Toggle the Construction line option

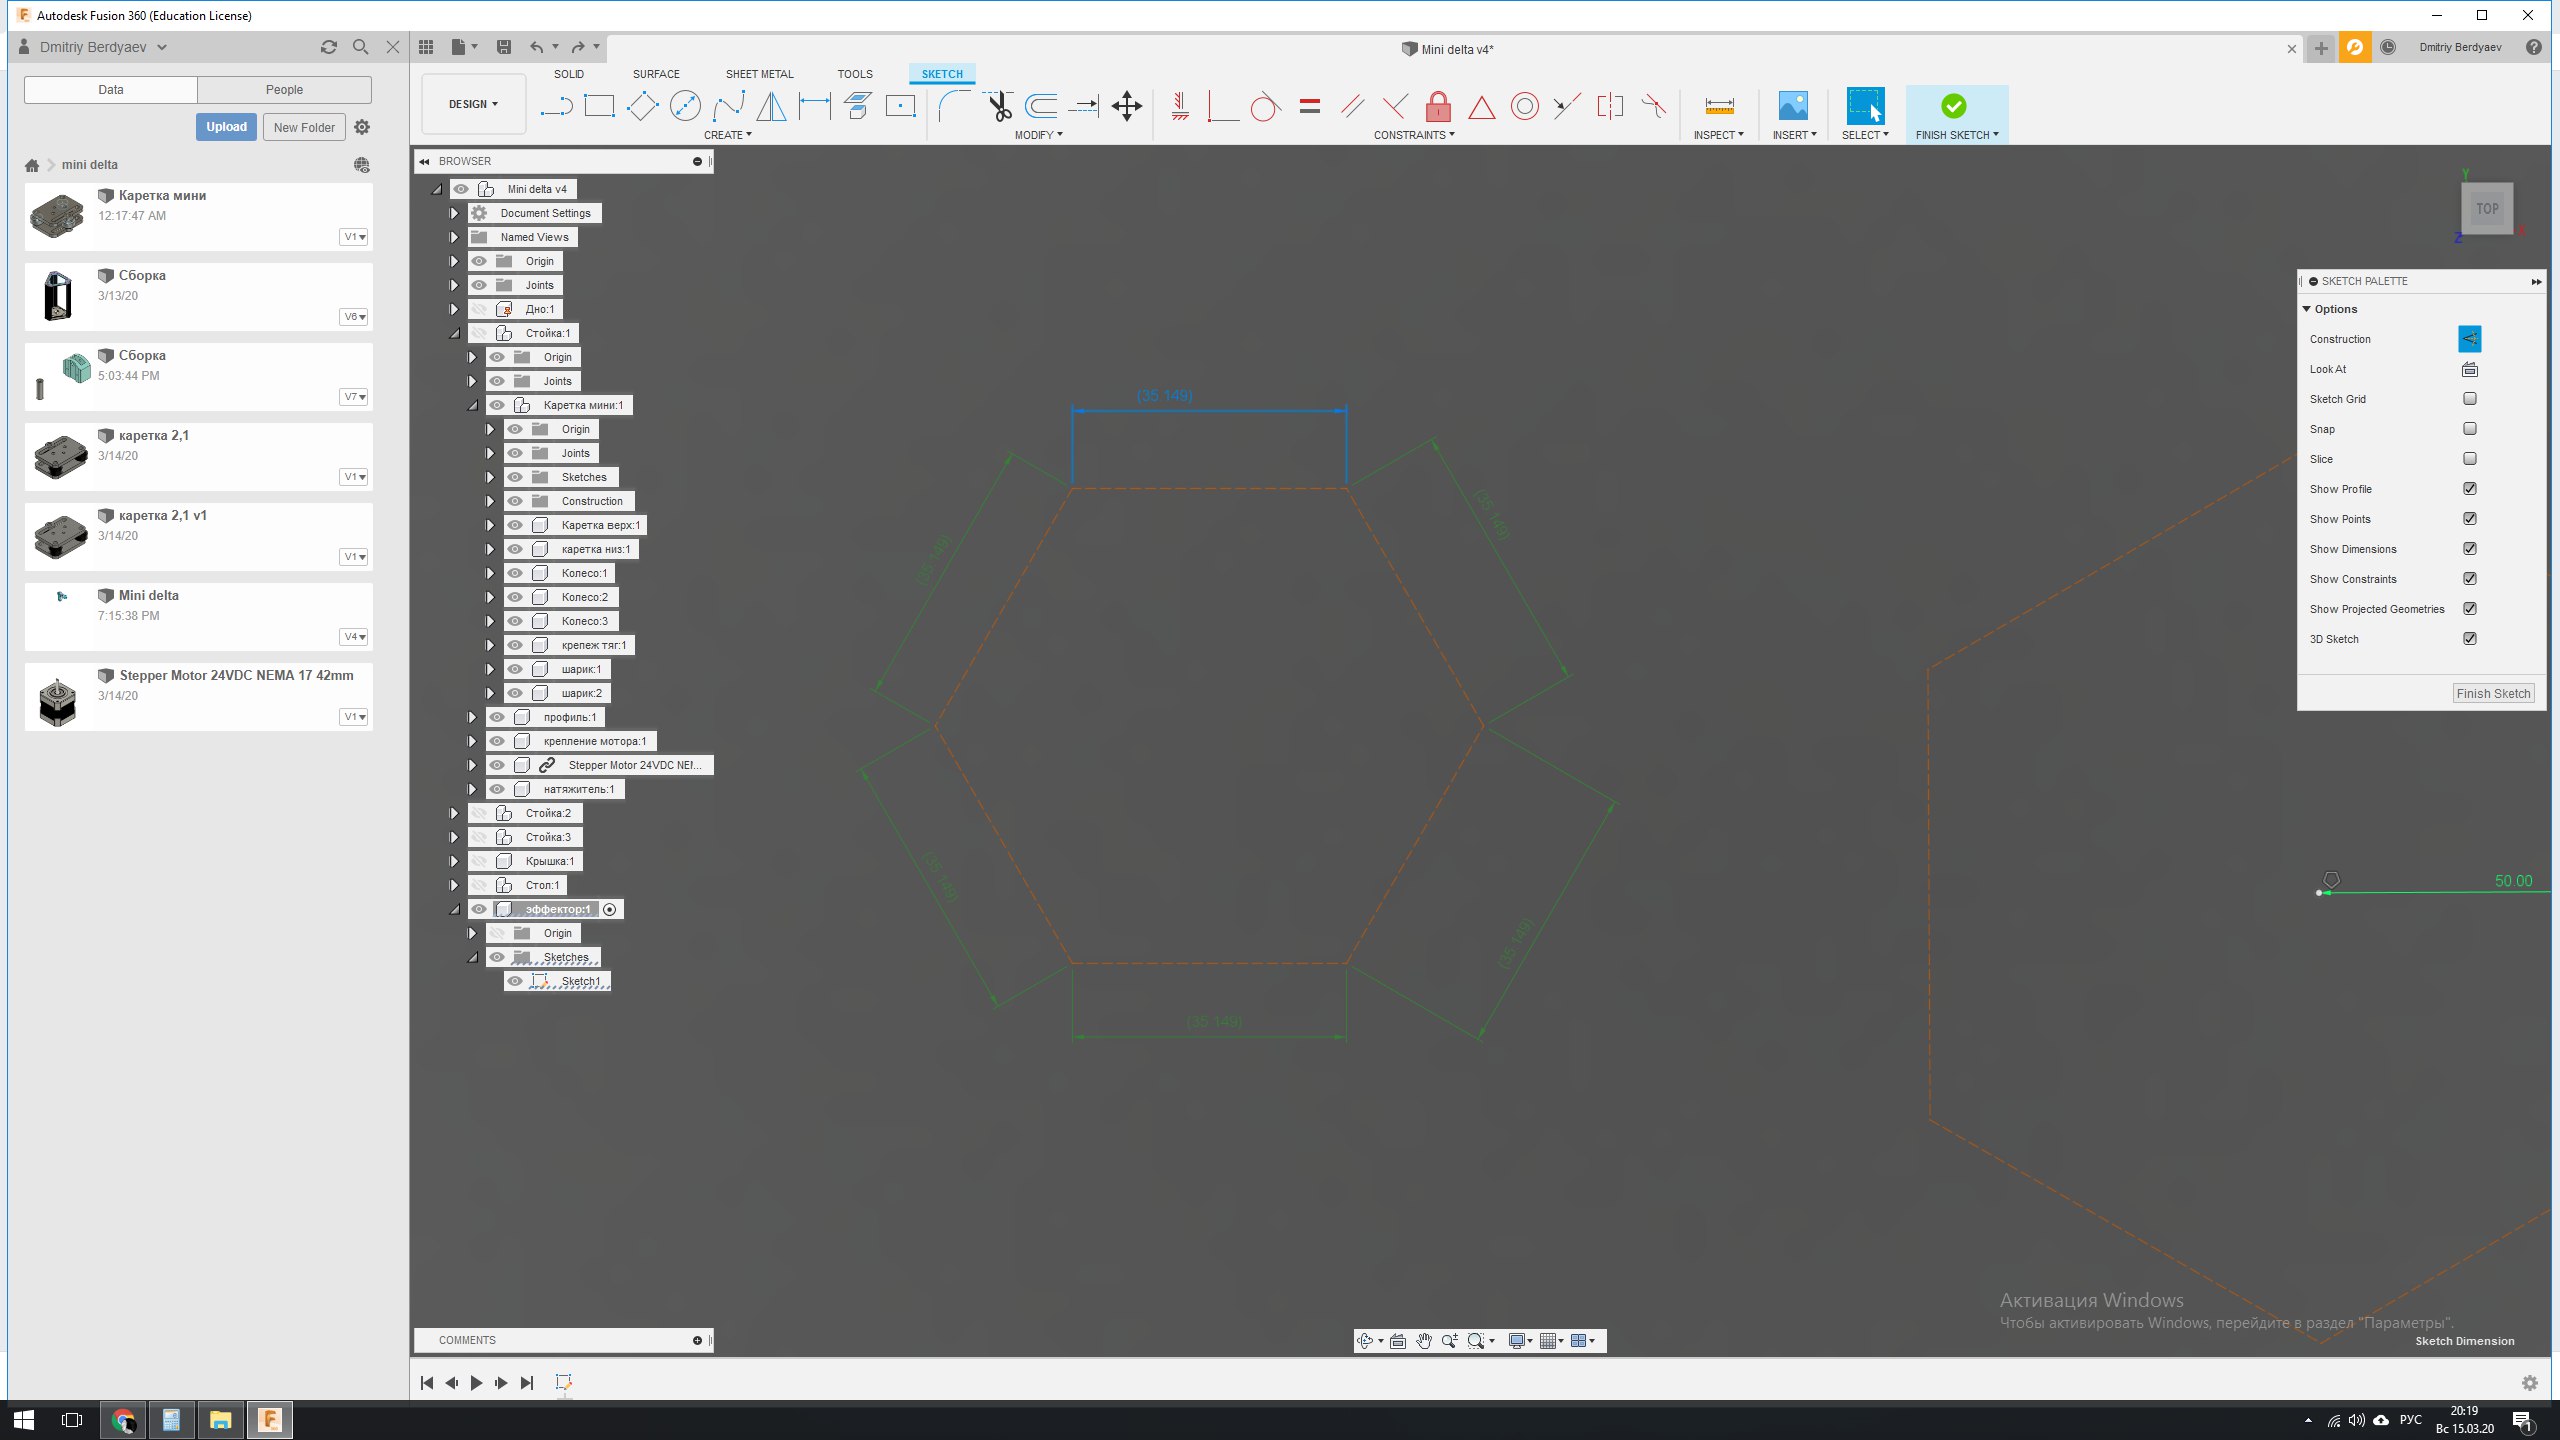click(x=2469, y=339)
